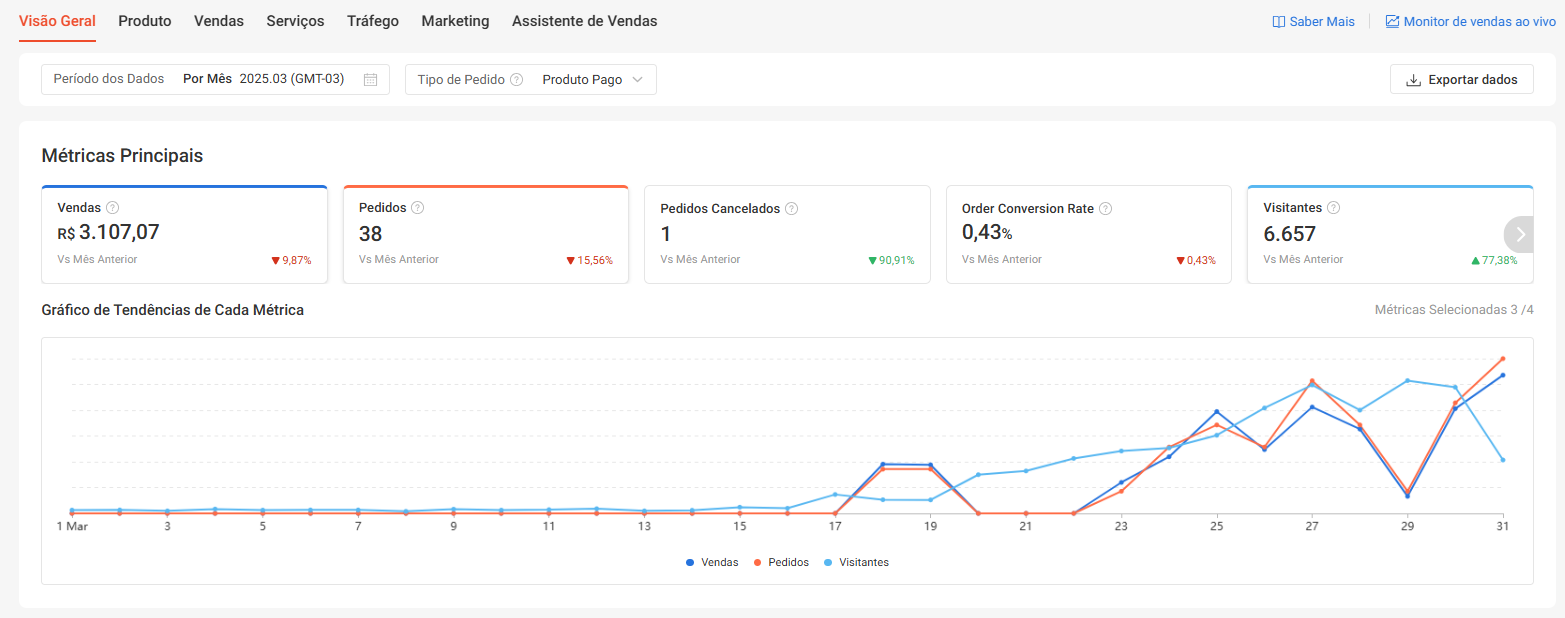Click the Pedidos Cancelados info icon
The image size is (1565, 618).
click(x=791, y=209)
